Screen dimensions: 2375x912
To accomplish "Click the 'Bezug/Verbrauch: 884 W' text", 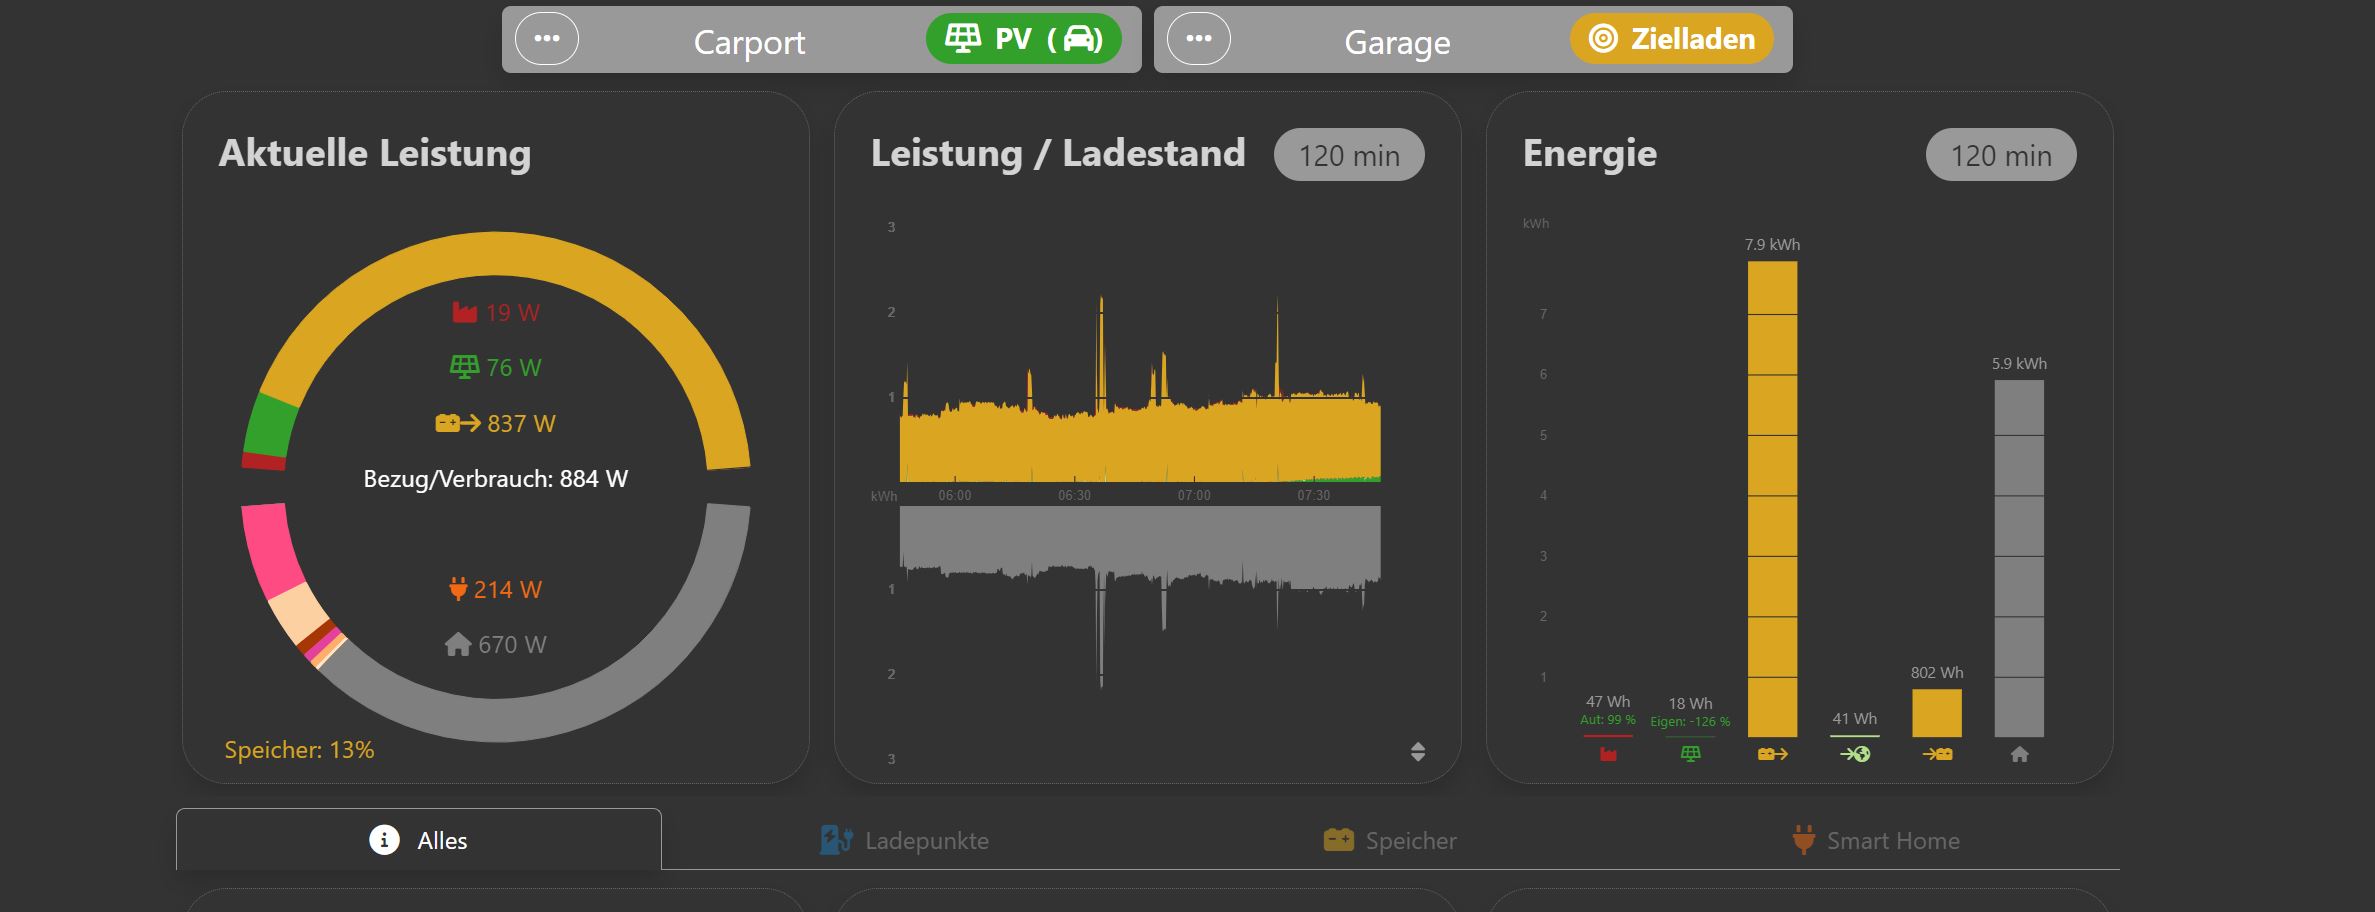I will [x=496, y=479].
